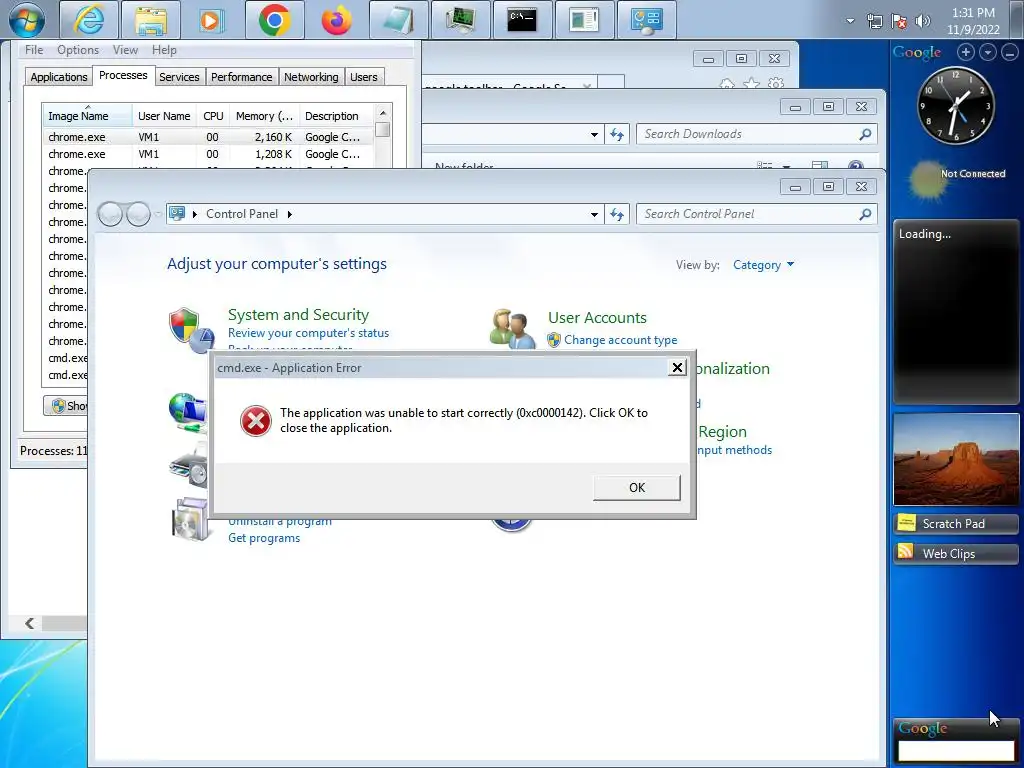Click the weather gadget showing Not Connected
Viewport: 1024px width, 768px height.
[957, 178]
